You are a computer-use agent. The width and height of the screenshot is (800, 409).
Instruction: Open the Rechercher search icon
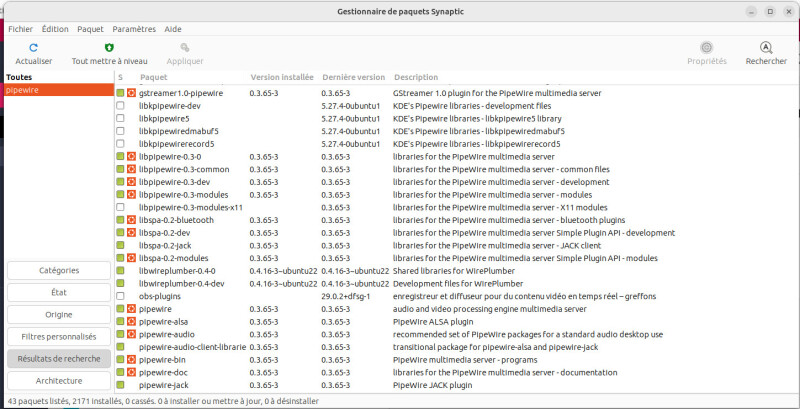coord(766,48)
